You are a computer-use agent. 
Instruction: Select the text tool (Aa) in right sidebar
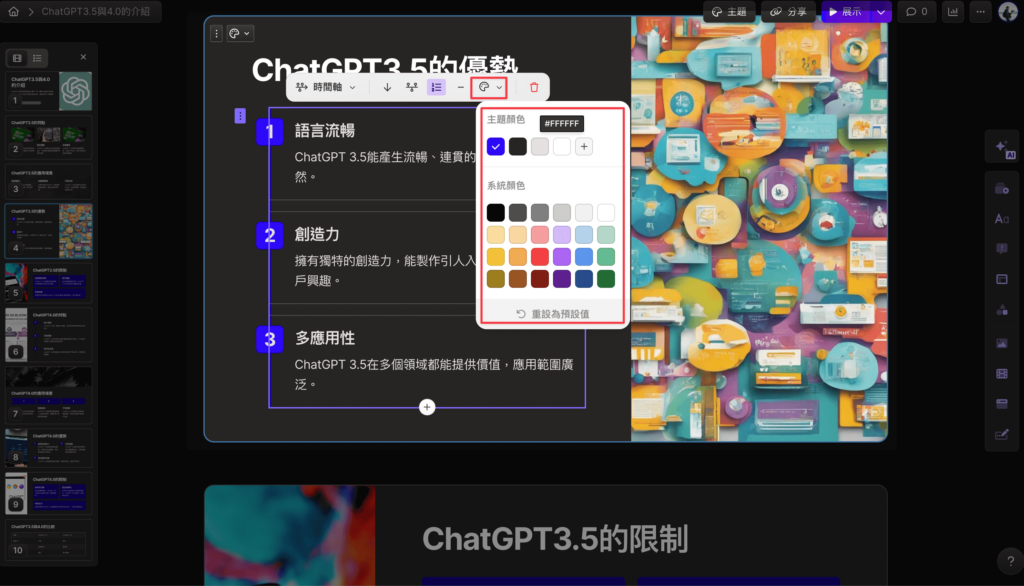(x=1002, y=218)
